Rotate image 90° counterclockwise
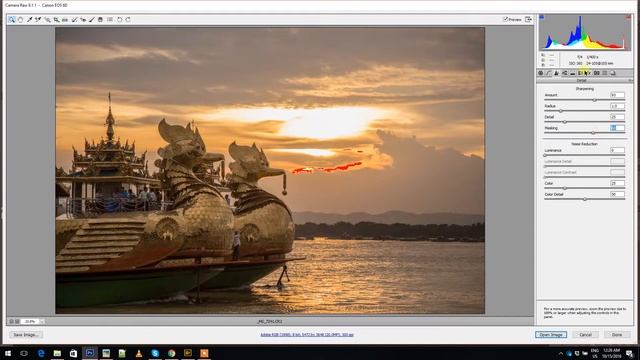Image resolution: width=640 pixels, height=360 pixels. (x=120, y=20)
